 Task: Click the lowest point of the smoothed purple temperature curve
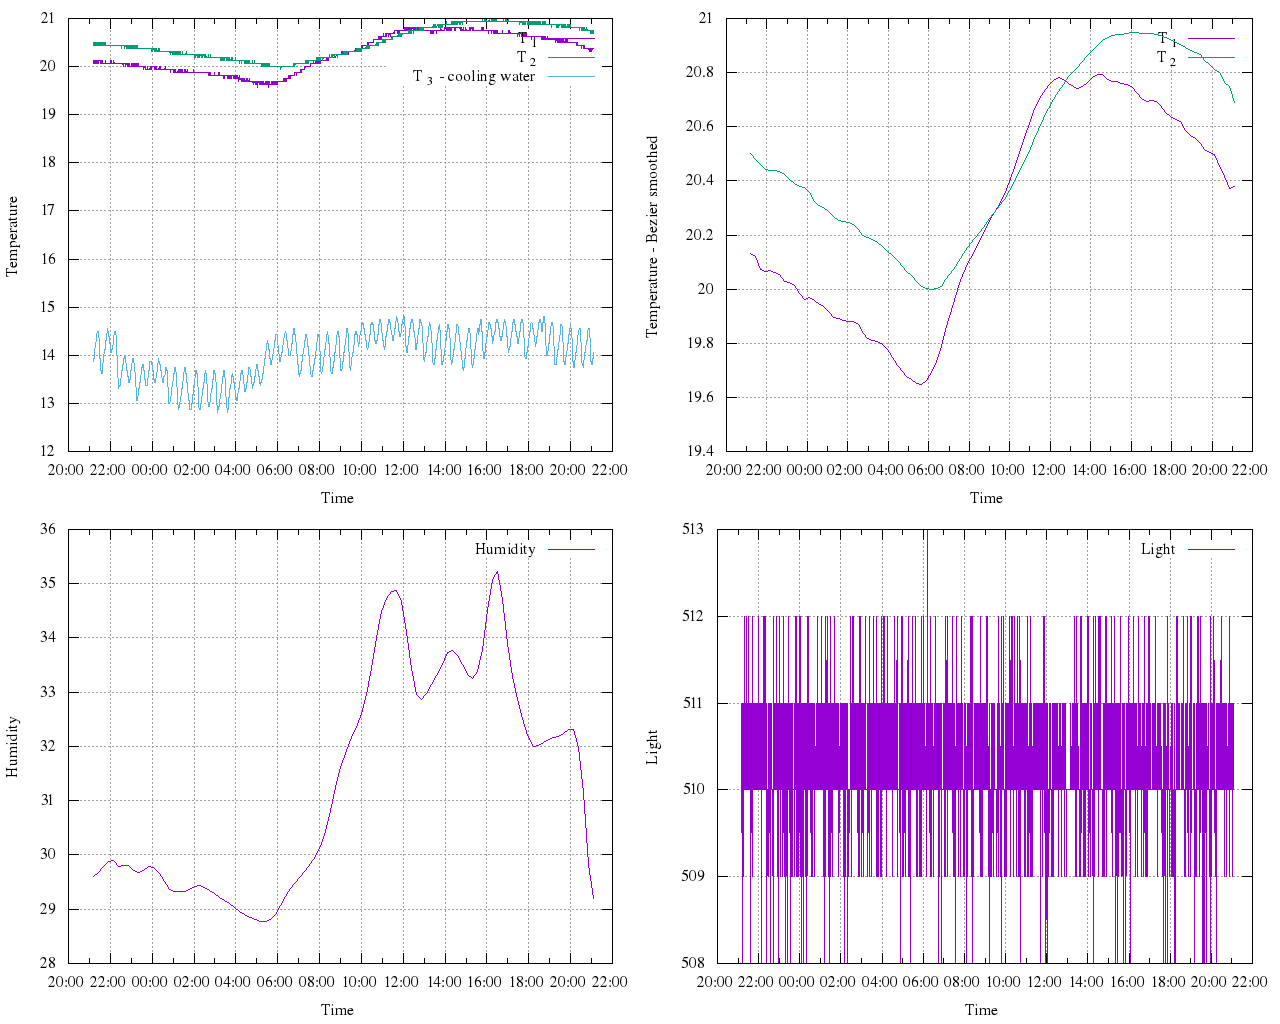pos(919,384)
